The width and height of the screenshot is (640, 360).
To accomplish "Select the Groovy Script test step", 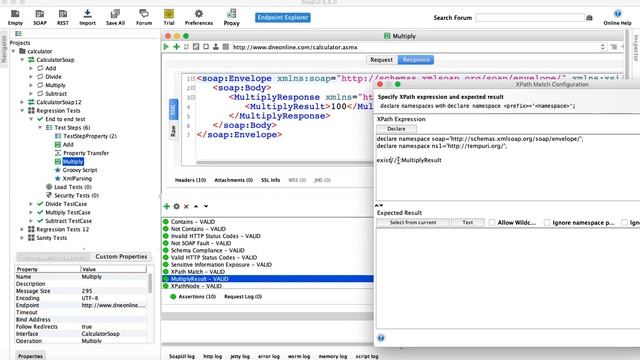I will [80, 170].
